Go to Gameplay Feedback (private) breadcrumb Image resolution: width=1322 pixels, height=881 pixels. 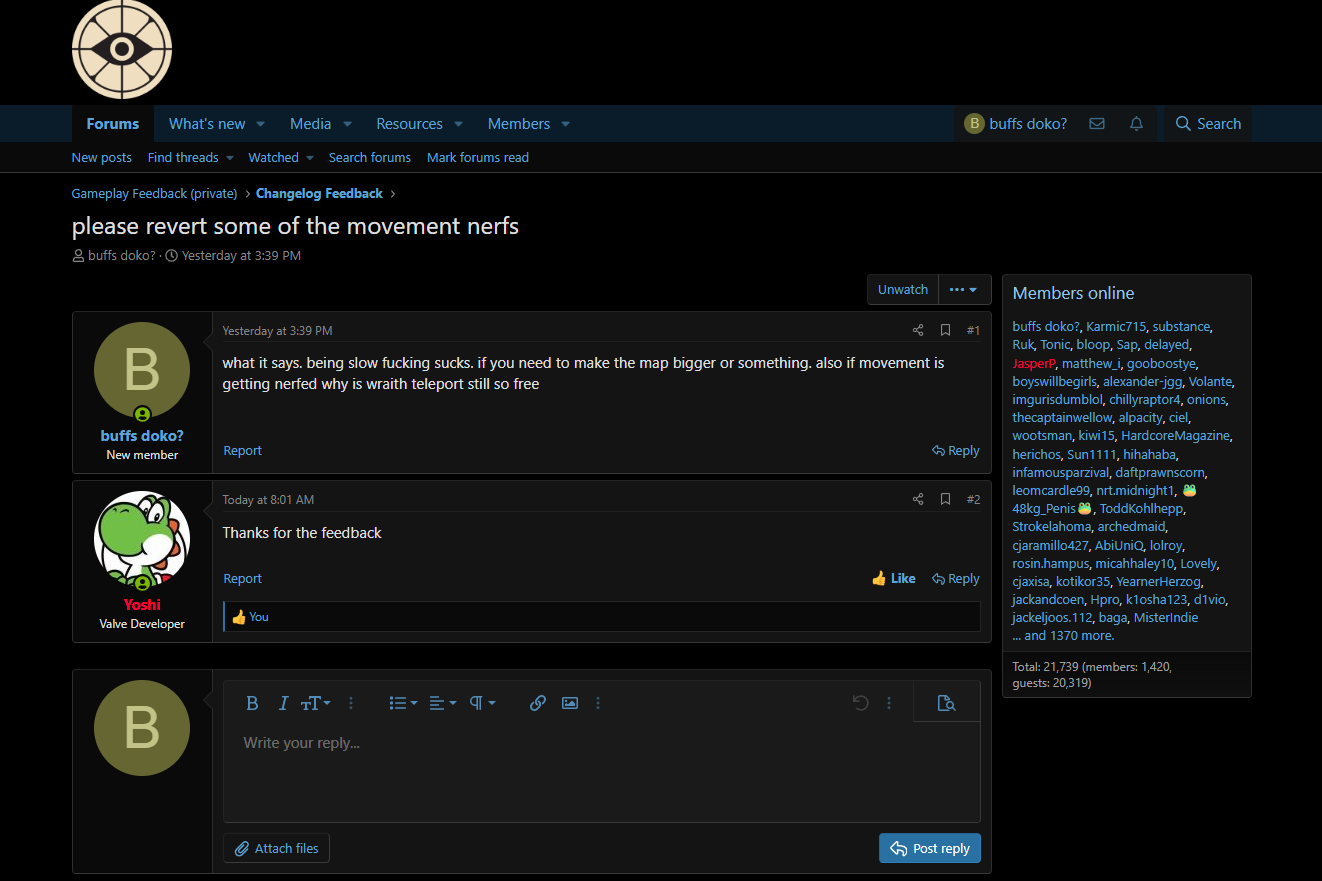(x=154, y=193)
